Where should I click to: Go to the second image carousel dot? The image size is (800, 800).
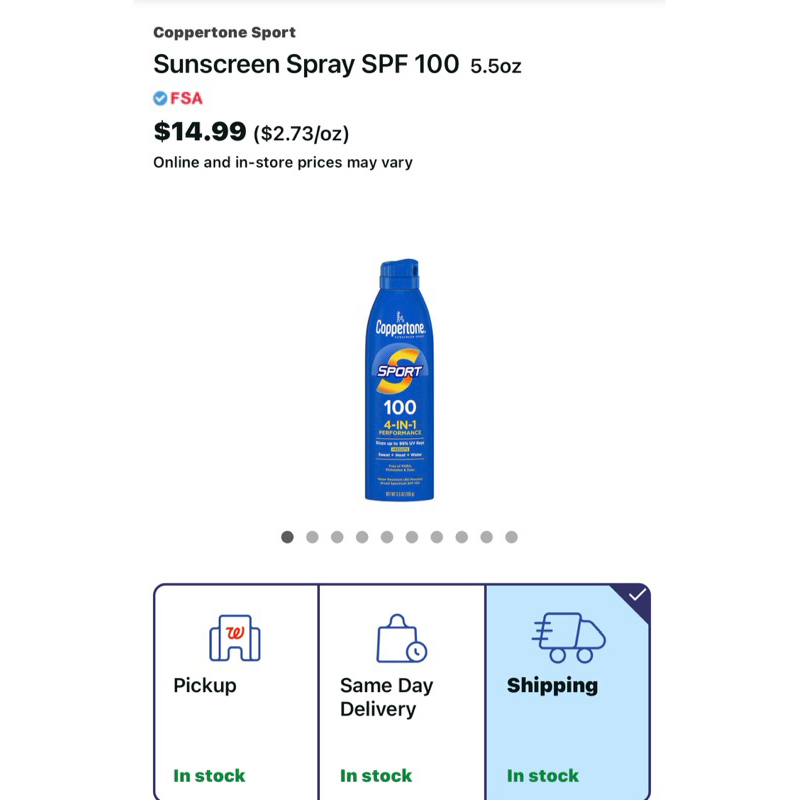[x=312, y=537]
